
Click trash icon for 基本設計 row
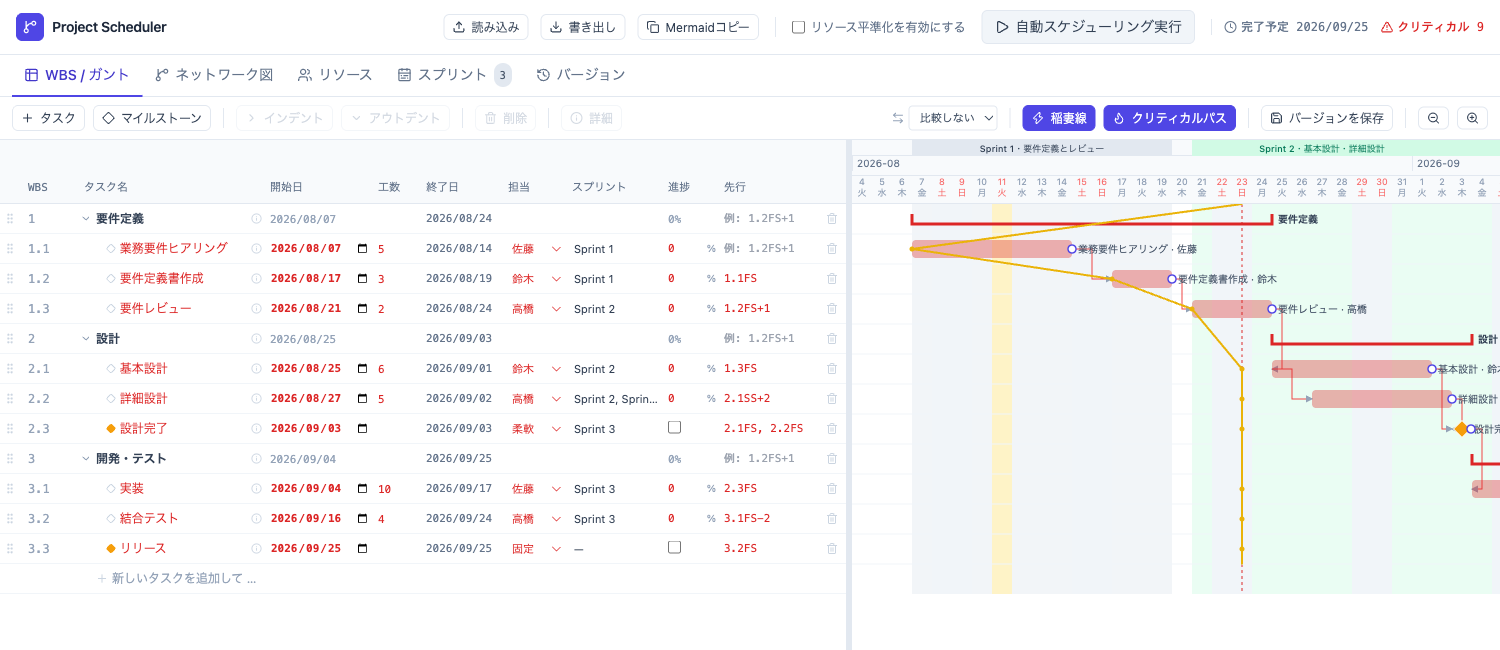pyautogui.click(x=832, y=368)
